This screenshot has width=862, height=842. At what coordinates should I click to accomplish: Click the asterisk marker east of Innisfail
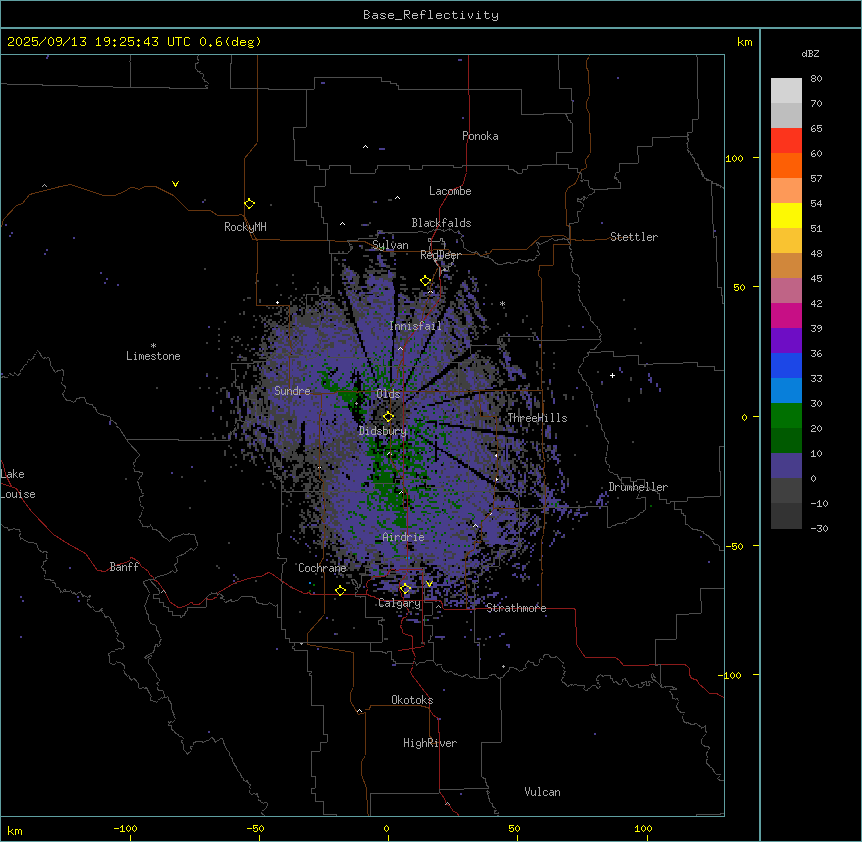(502, 303)
